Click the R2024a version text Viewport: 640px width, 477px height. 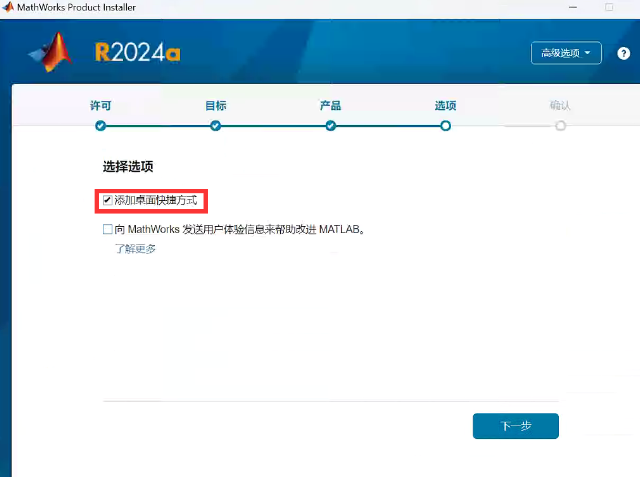[137, 51]
